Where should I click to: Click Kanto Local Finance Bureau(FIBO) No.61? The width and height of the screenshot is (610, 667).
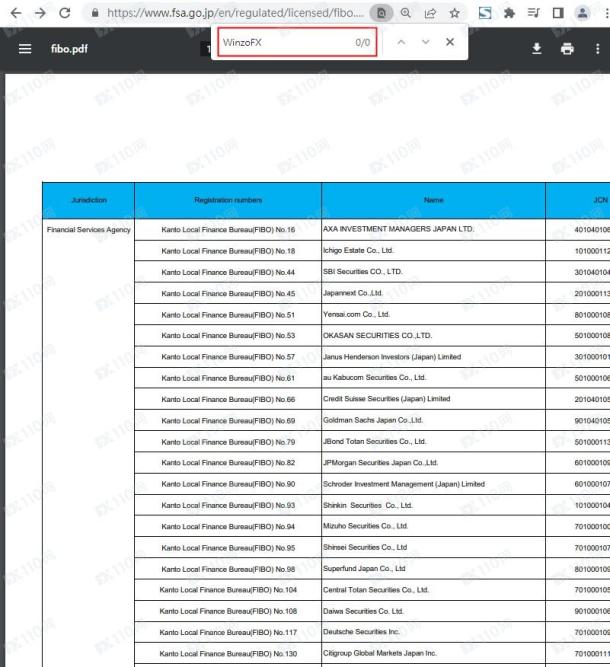coord(228,378)
